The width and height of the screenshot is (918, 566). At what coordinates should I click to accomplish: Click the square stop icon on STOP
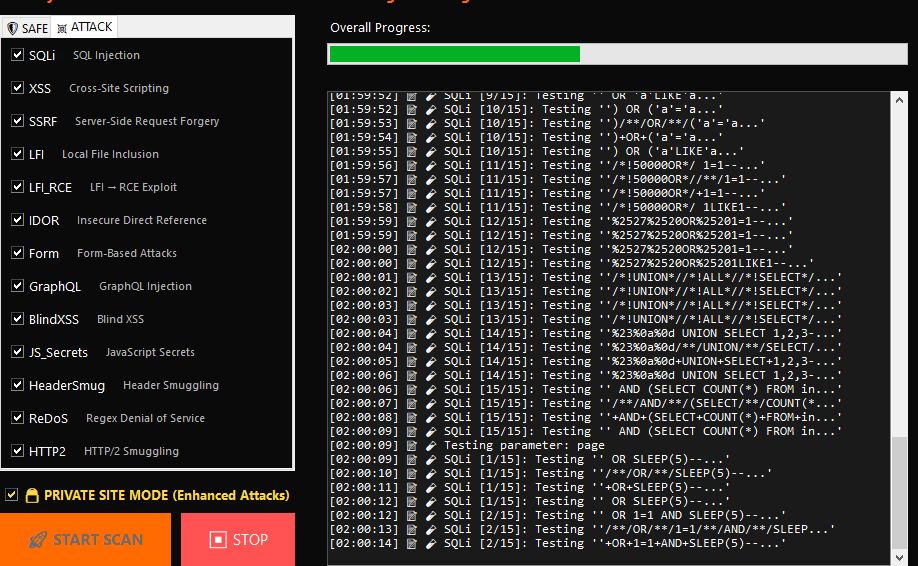tap(218, 540)
